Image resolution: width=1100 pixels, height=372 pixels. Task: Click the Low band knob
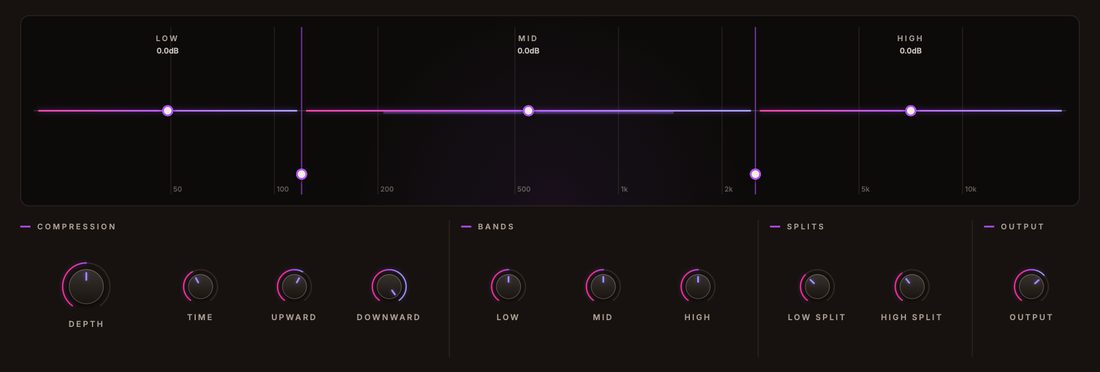click(x=509, y=286)
